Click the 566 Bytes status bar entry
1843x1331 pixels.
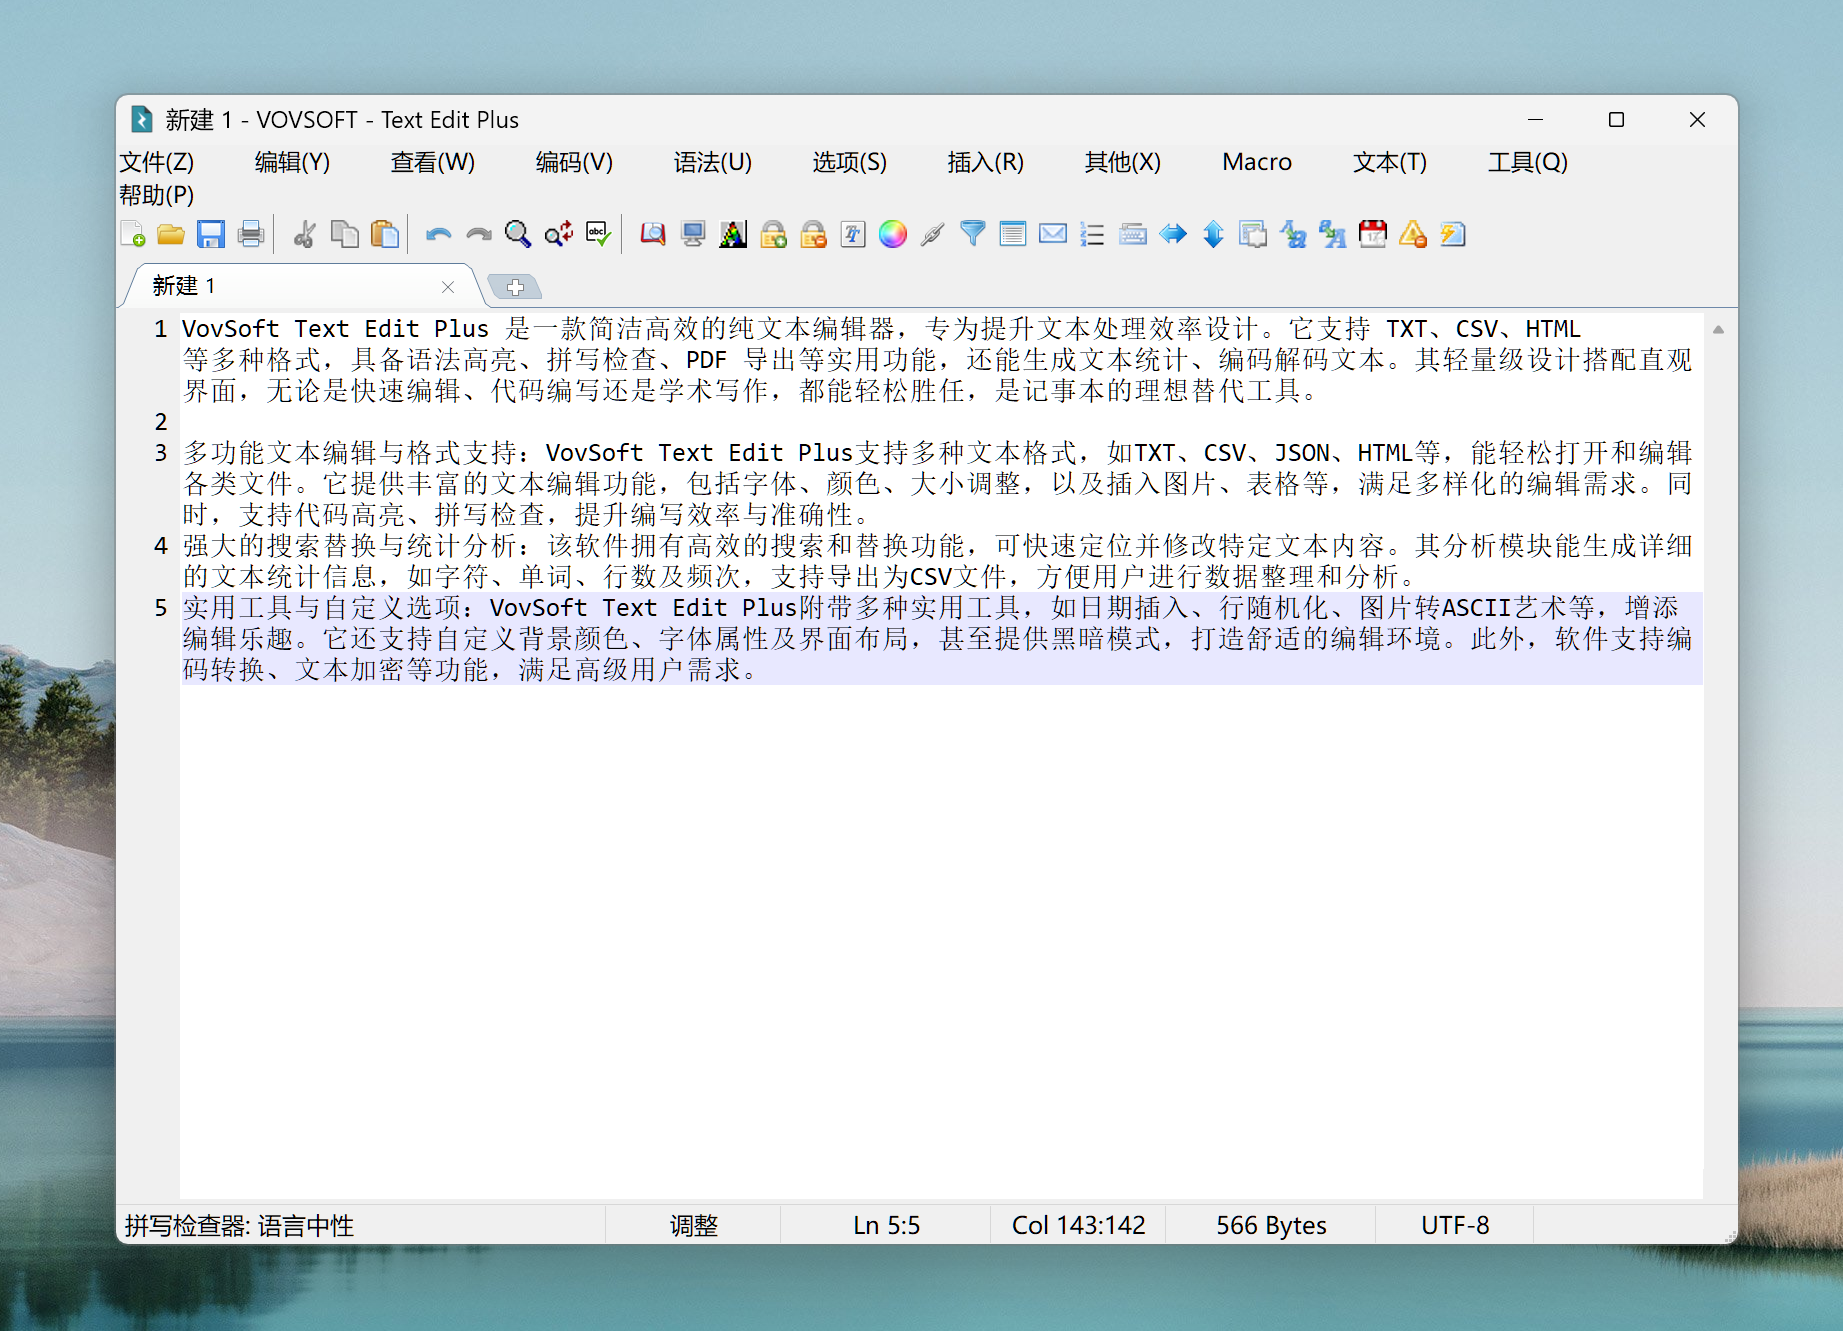(x=1271, y=1226)
